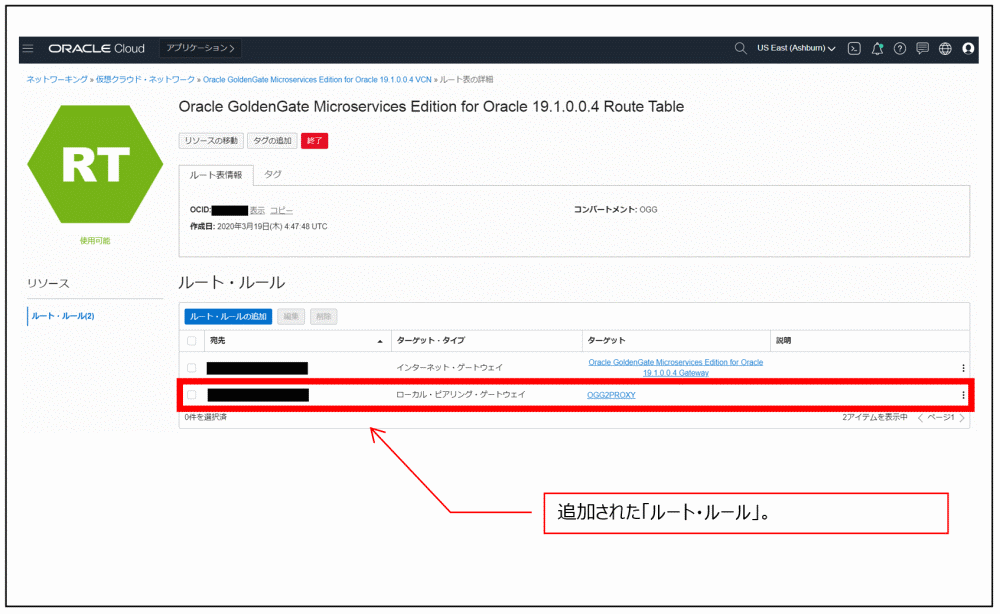Open the search magnifier icon
Screen dimensions: 1000x614
click(x=740, y=48)
